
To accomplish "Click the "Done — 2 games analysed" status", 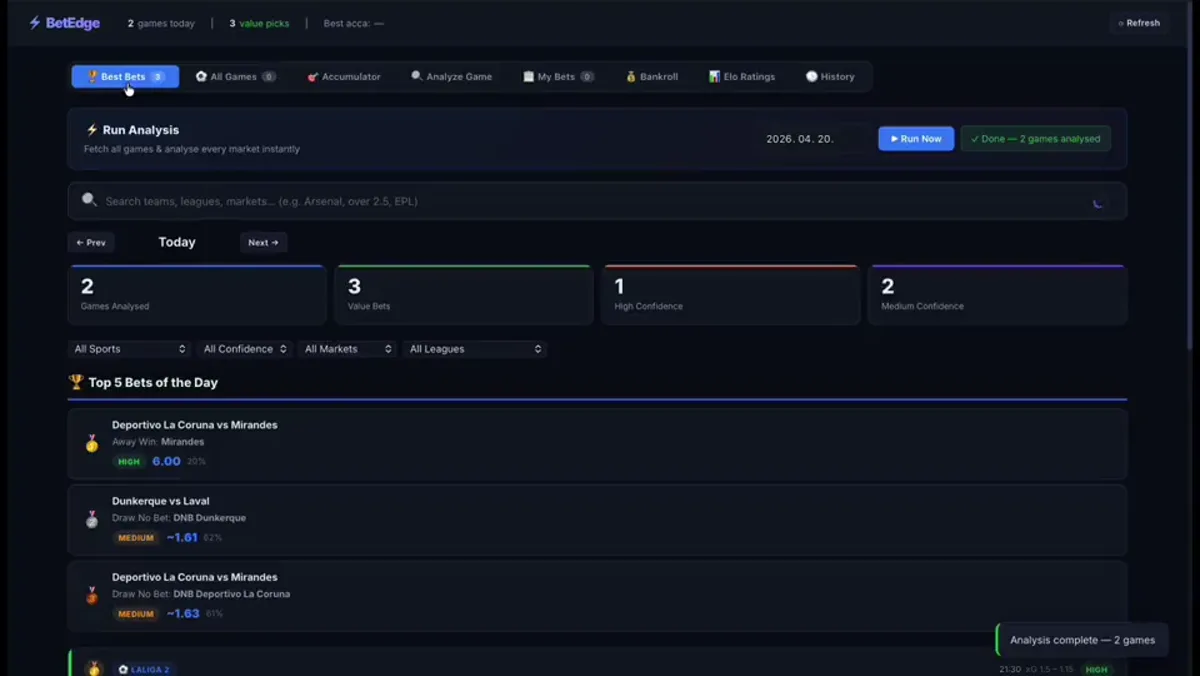I will pos(1035,139).
